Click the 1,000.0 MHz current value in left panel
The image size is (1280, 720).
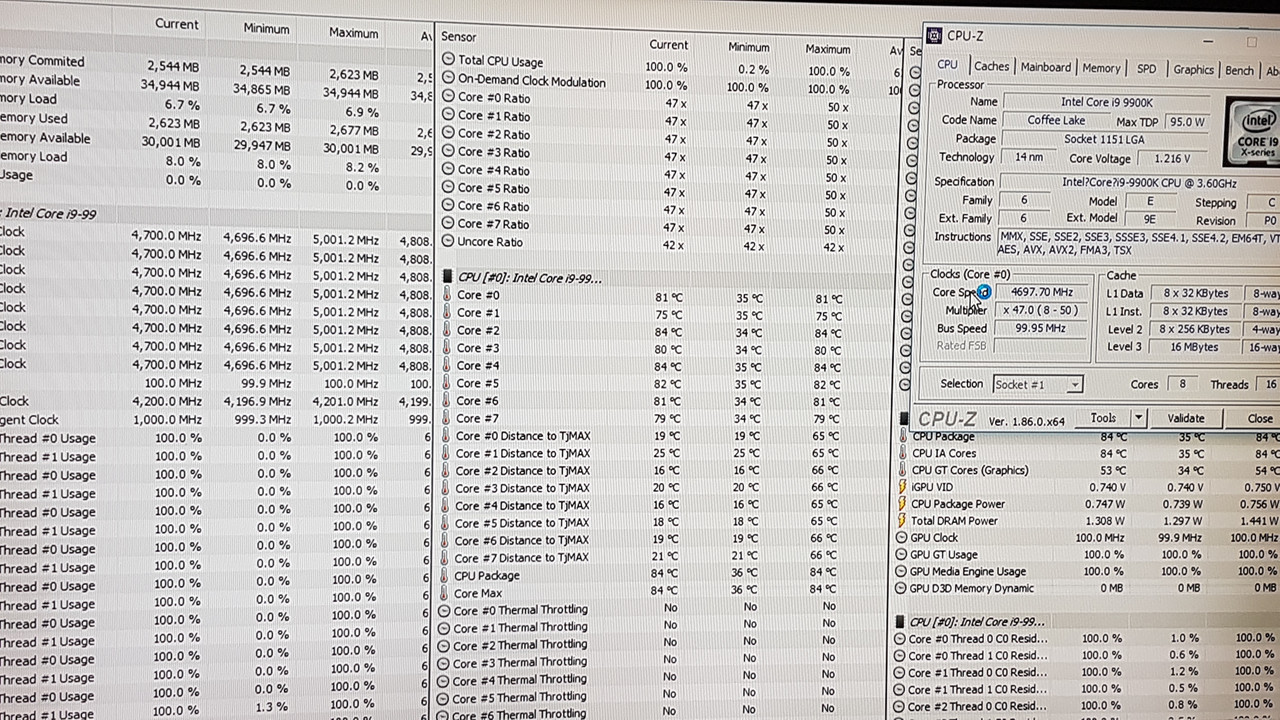coord(166,420)
